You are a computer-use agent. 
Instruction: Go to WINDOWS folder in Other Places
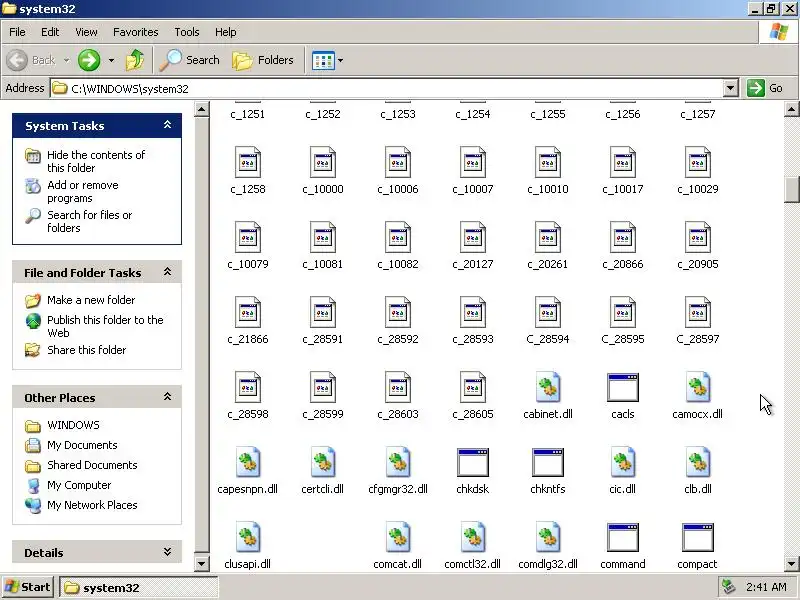[73, 425]
